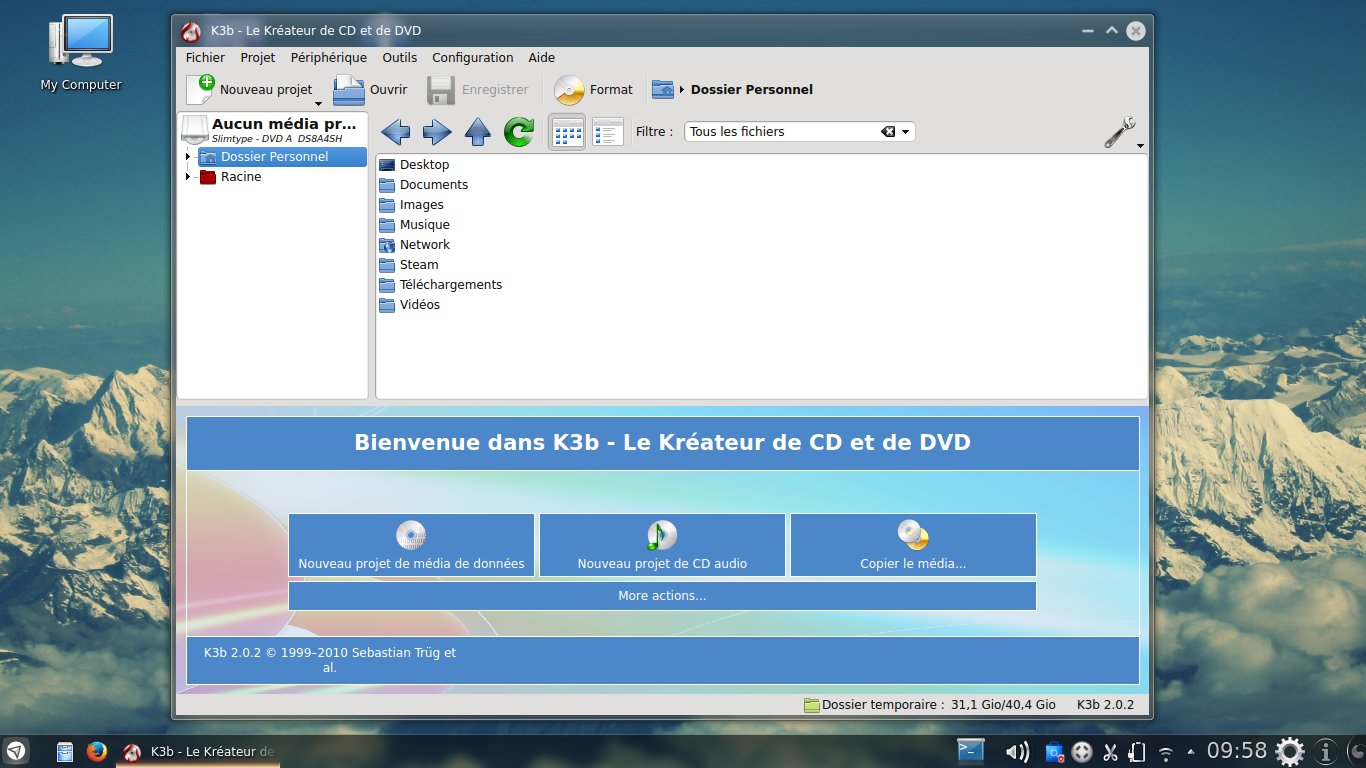The image size is (1366, 768).
Task: Click the greyed Enregistrer save button
Action: pos(478,89)
